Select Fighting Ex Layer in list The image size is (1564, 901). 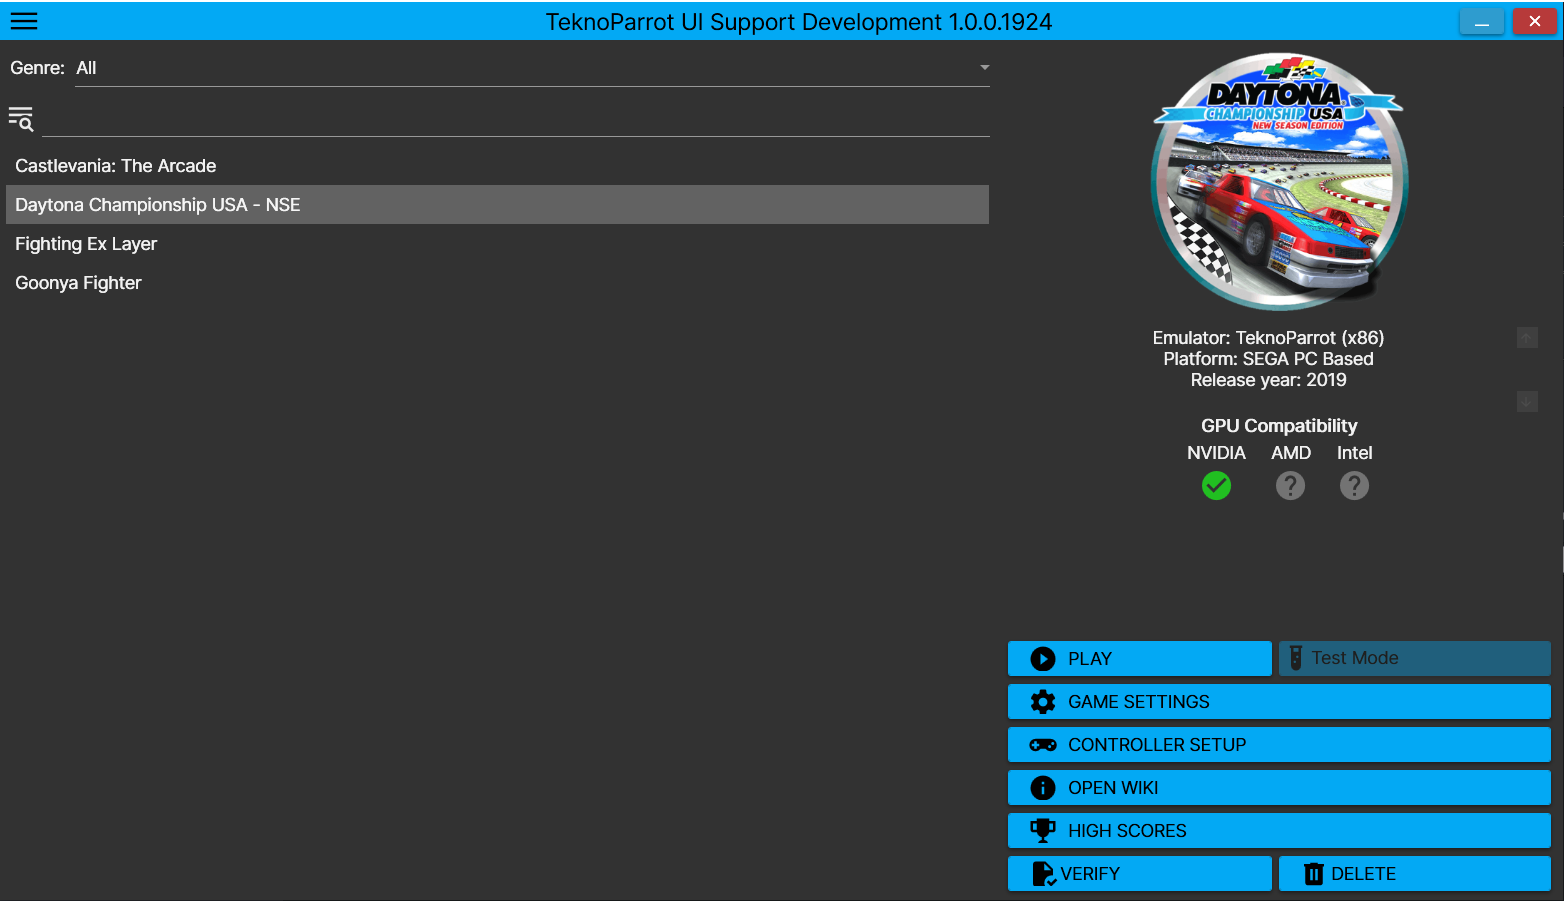pos(497,244)
